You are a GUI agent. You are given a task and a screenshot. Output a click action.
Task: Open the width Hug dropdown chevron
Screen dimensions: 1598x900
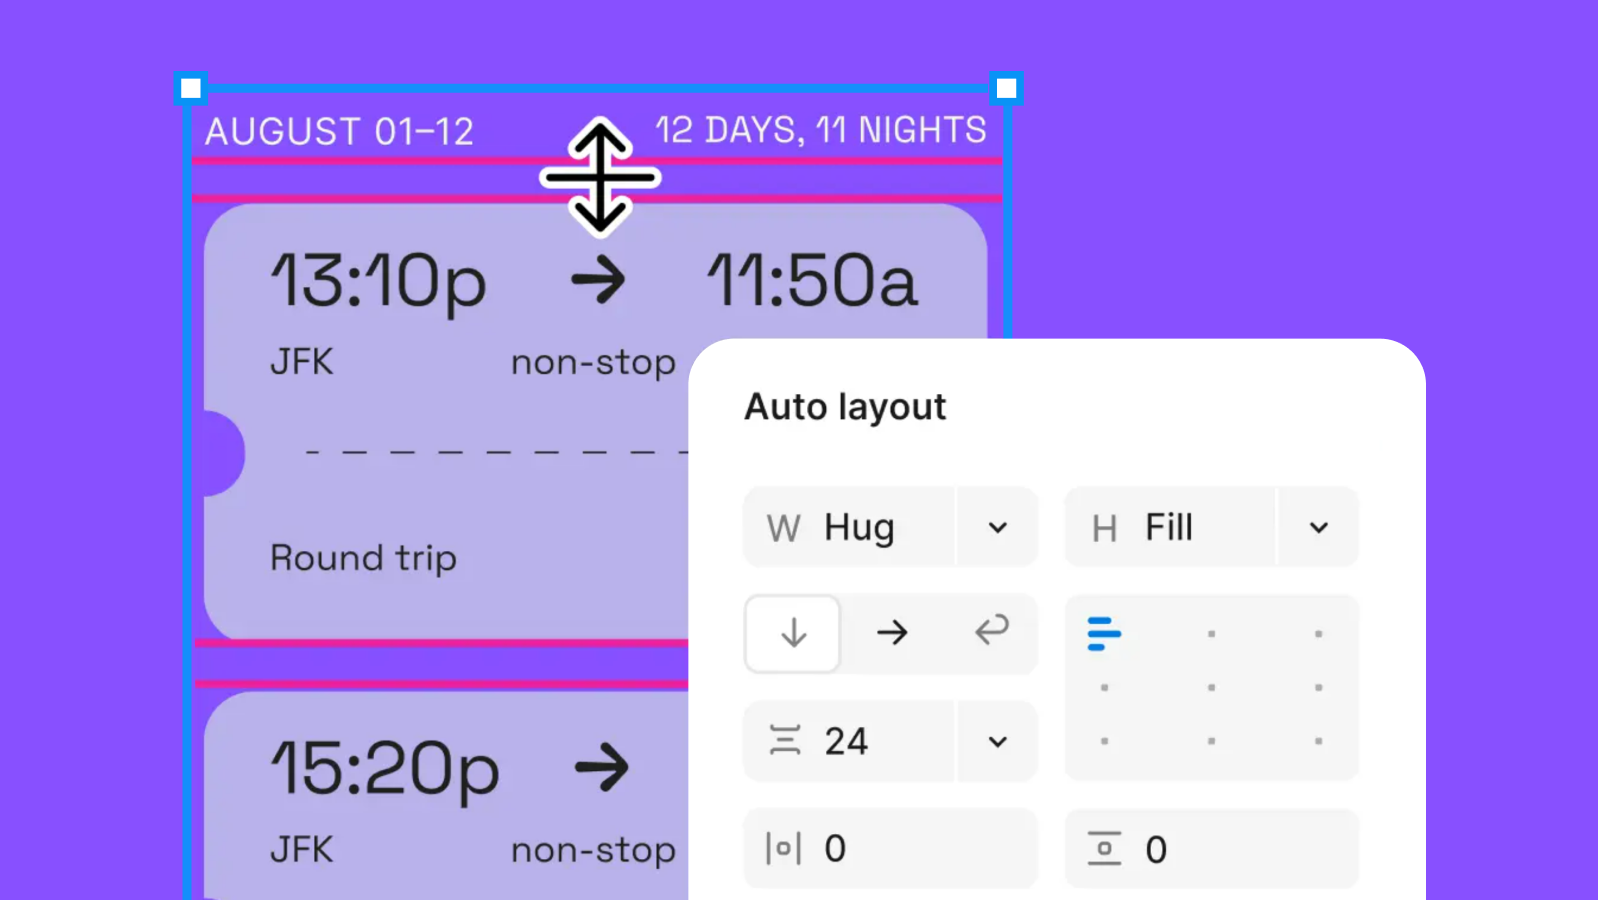coord(997,528)
